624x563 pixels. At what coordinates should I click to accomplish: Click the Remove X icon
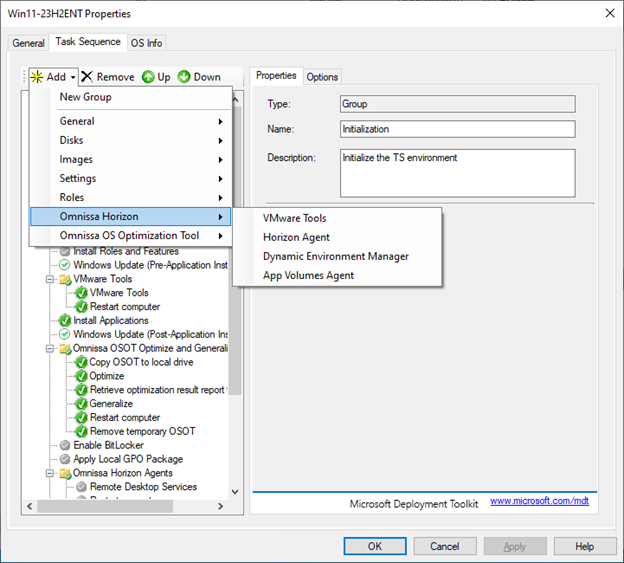[87, 76]
